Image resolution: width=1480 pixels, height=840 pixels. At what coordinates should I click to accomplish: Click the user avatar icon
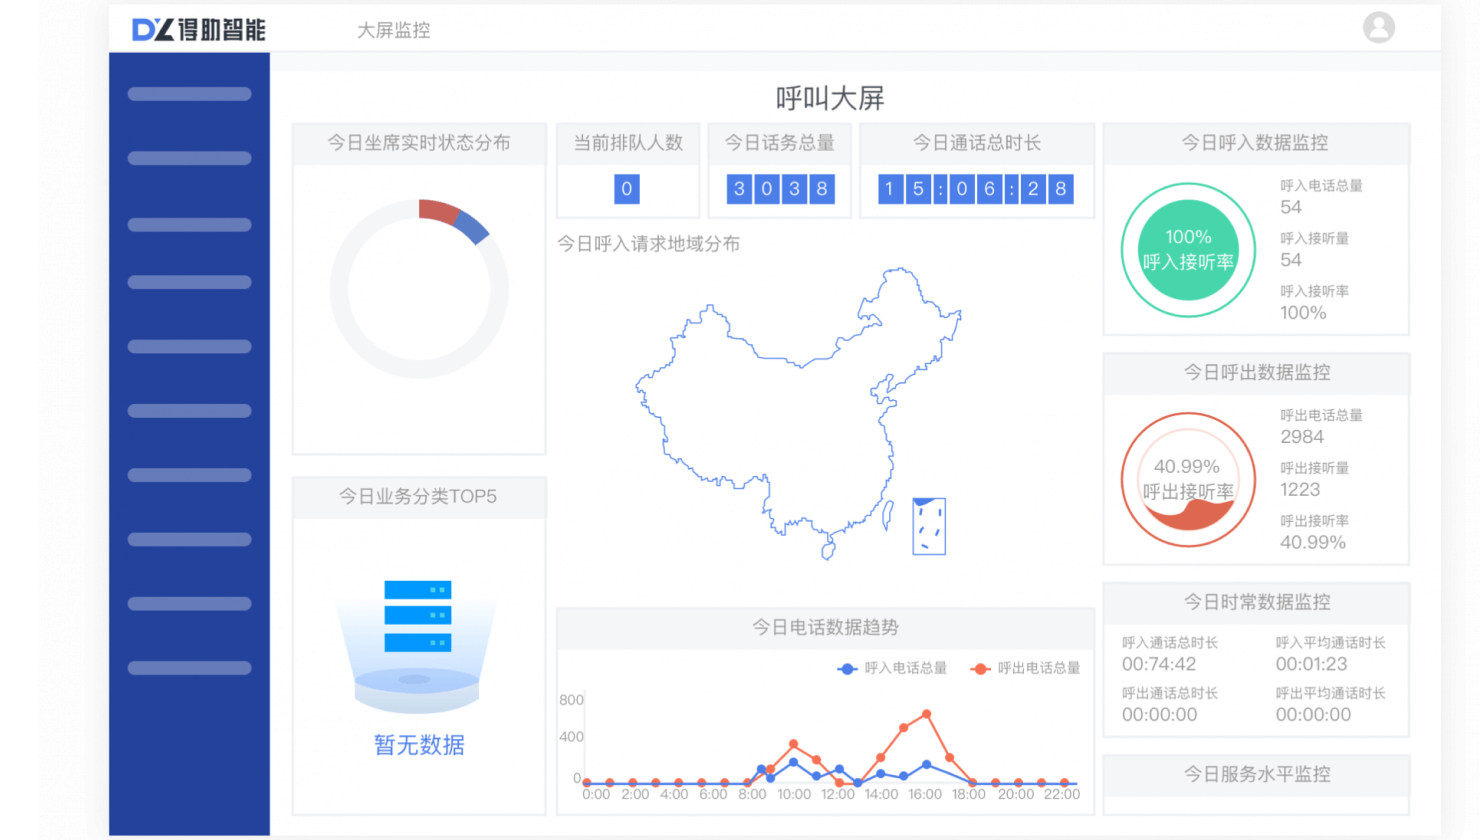(x=1378, y=28)
